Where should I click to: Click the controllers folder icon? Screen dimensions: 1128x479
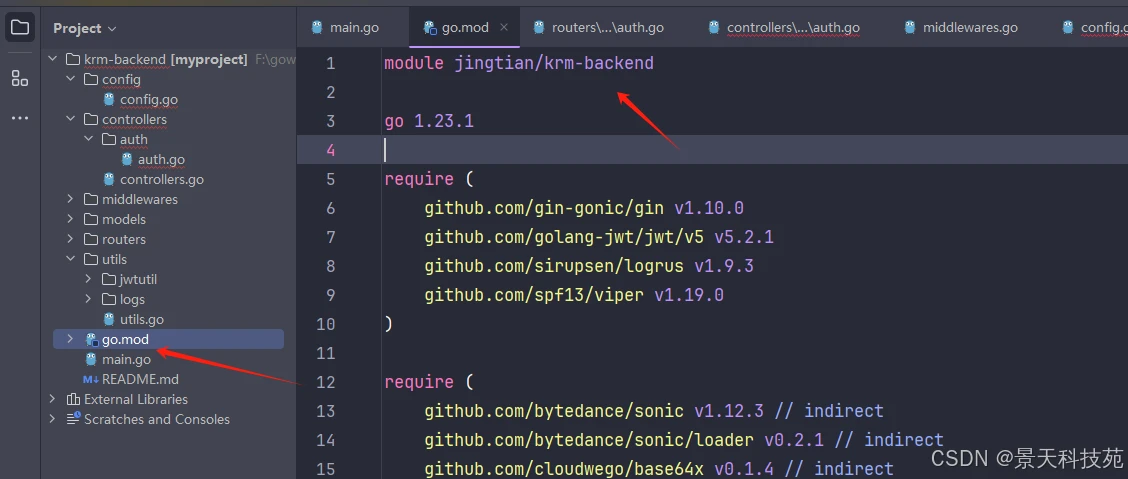coord(91,119)
